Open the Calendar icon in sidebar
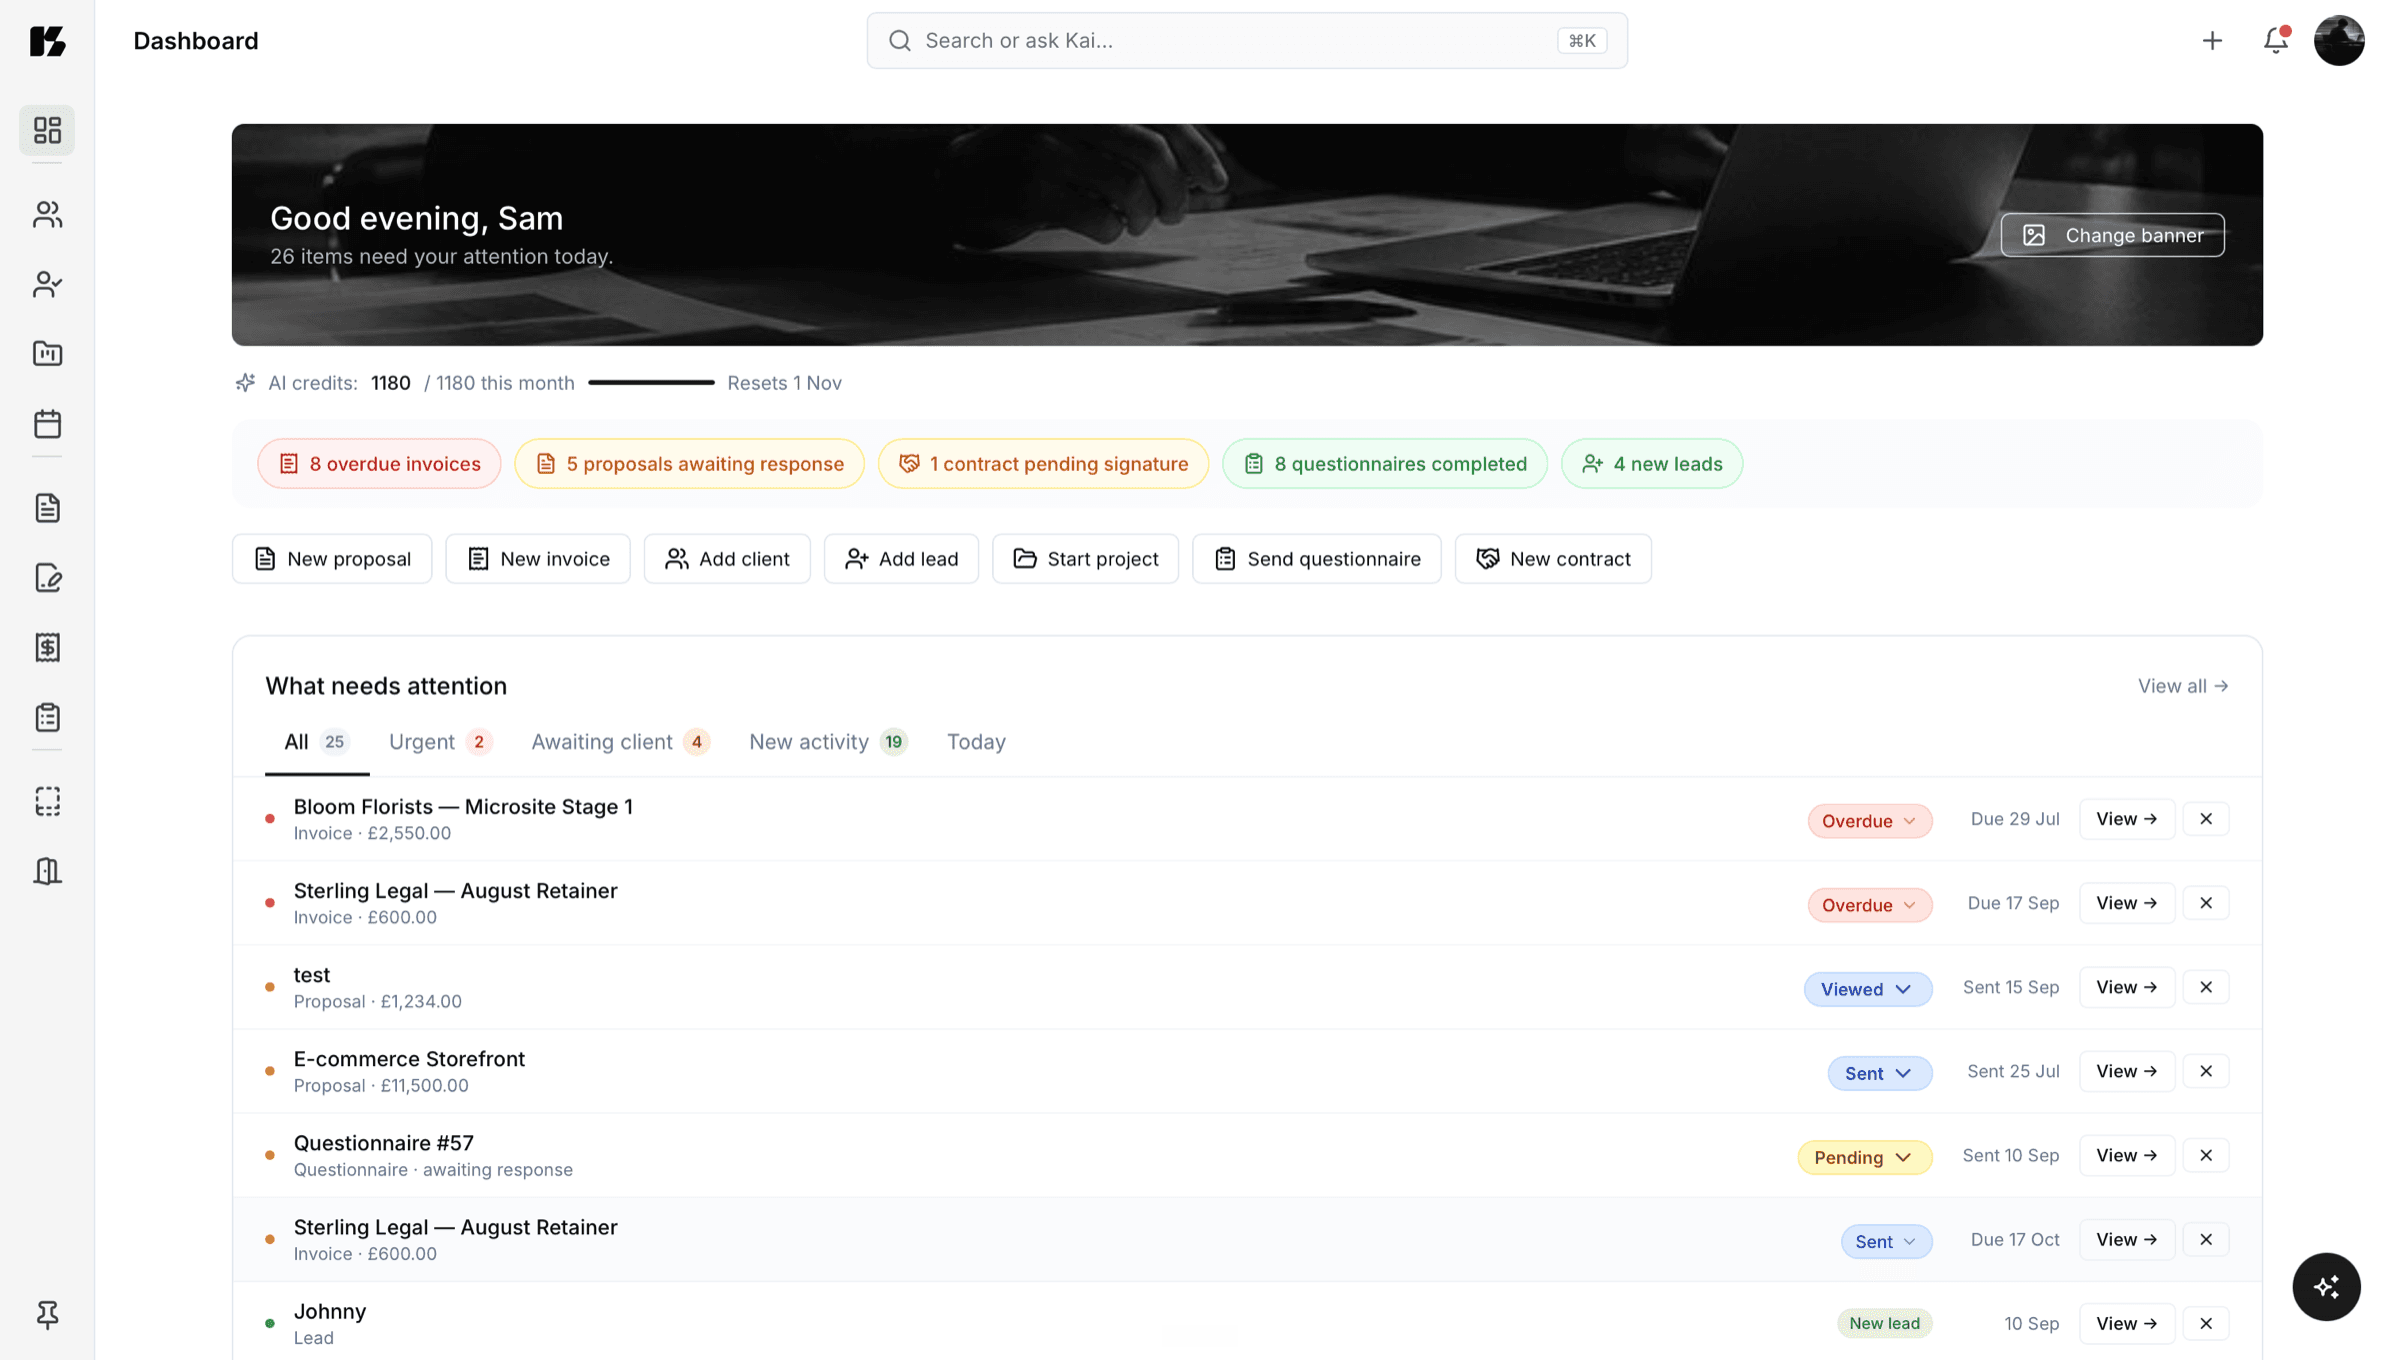Viewport: 2400px width, 1360px height. point(47,423)
